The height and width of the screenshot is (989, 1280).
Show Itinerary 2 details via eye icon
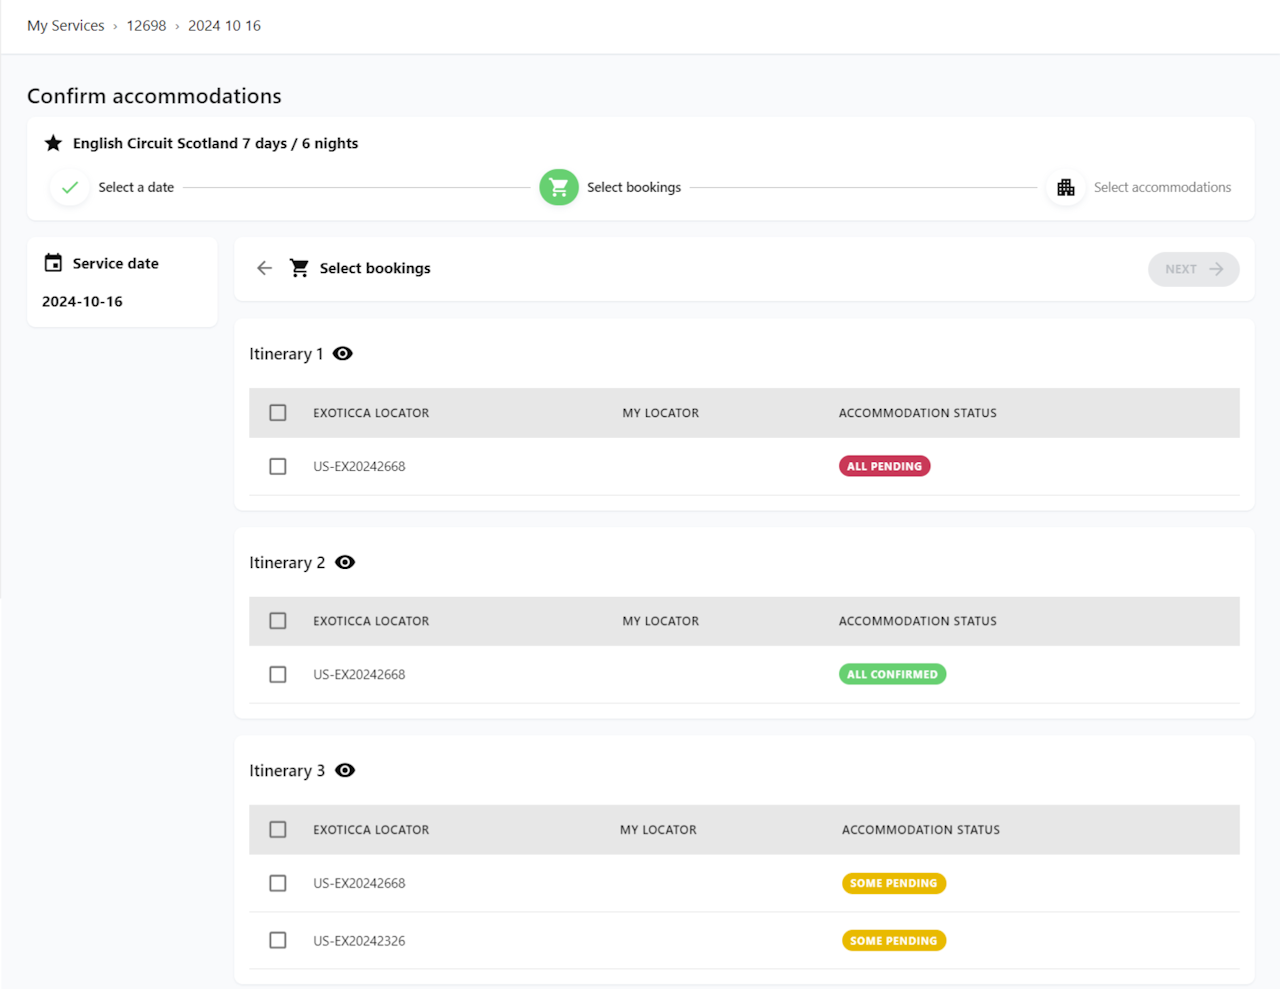[x=345, y=562]
